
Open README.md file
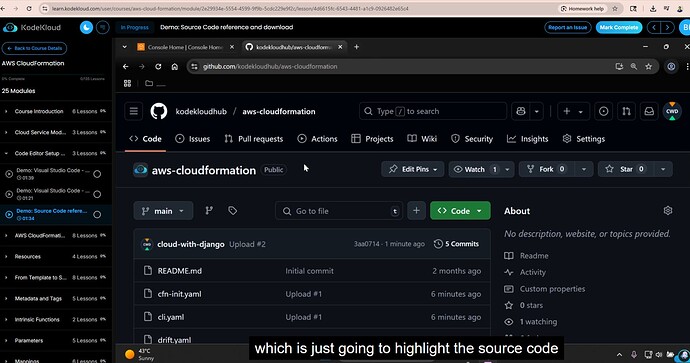click(x=180, y=271)
